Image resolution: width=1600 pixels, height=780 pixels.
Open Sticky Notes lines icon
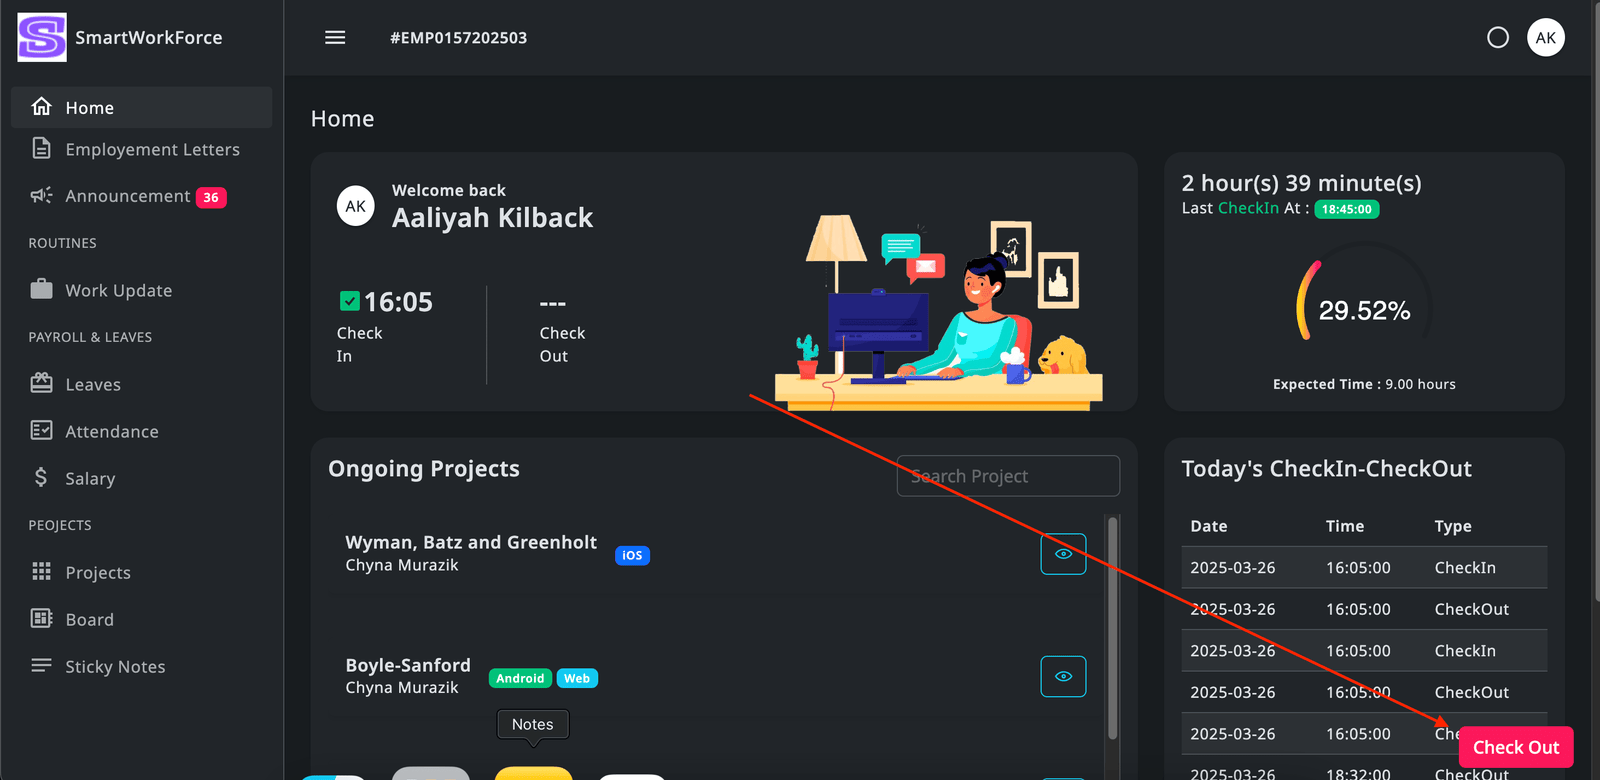pyautogui.click(x=41, y=665)
